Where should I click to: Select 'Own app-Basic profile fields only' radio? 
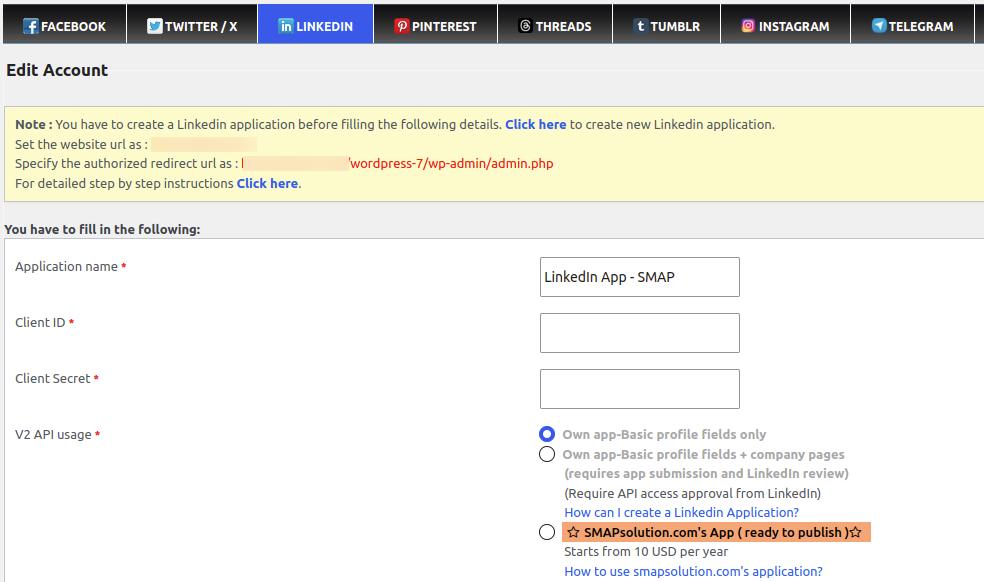[x=547, y=434]
